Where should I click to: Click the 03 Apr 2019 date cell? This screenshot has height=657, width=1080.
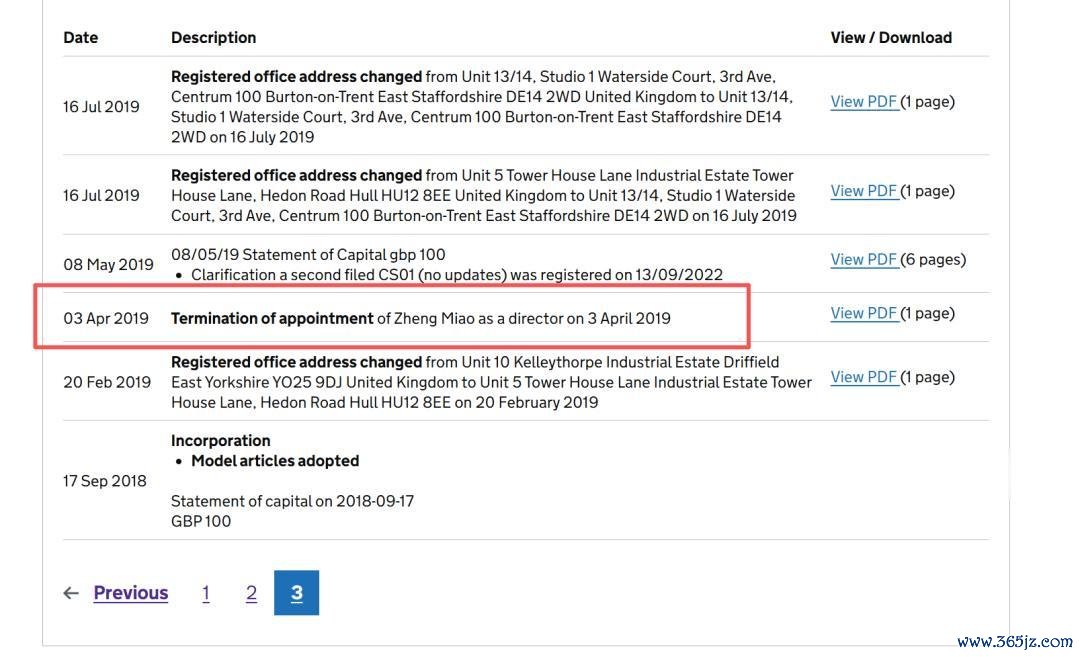coord(105,318)
